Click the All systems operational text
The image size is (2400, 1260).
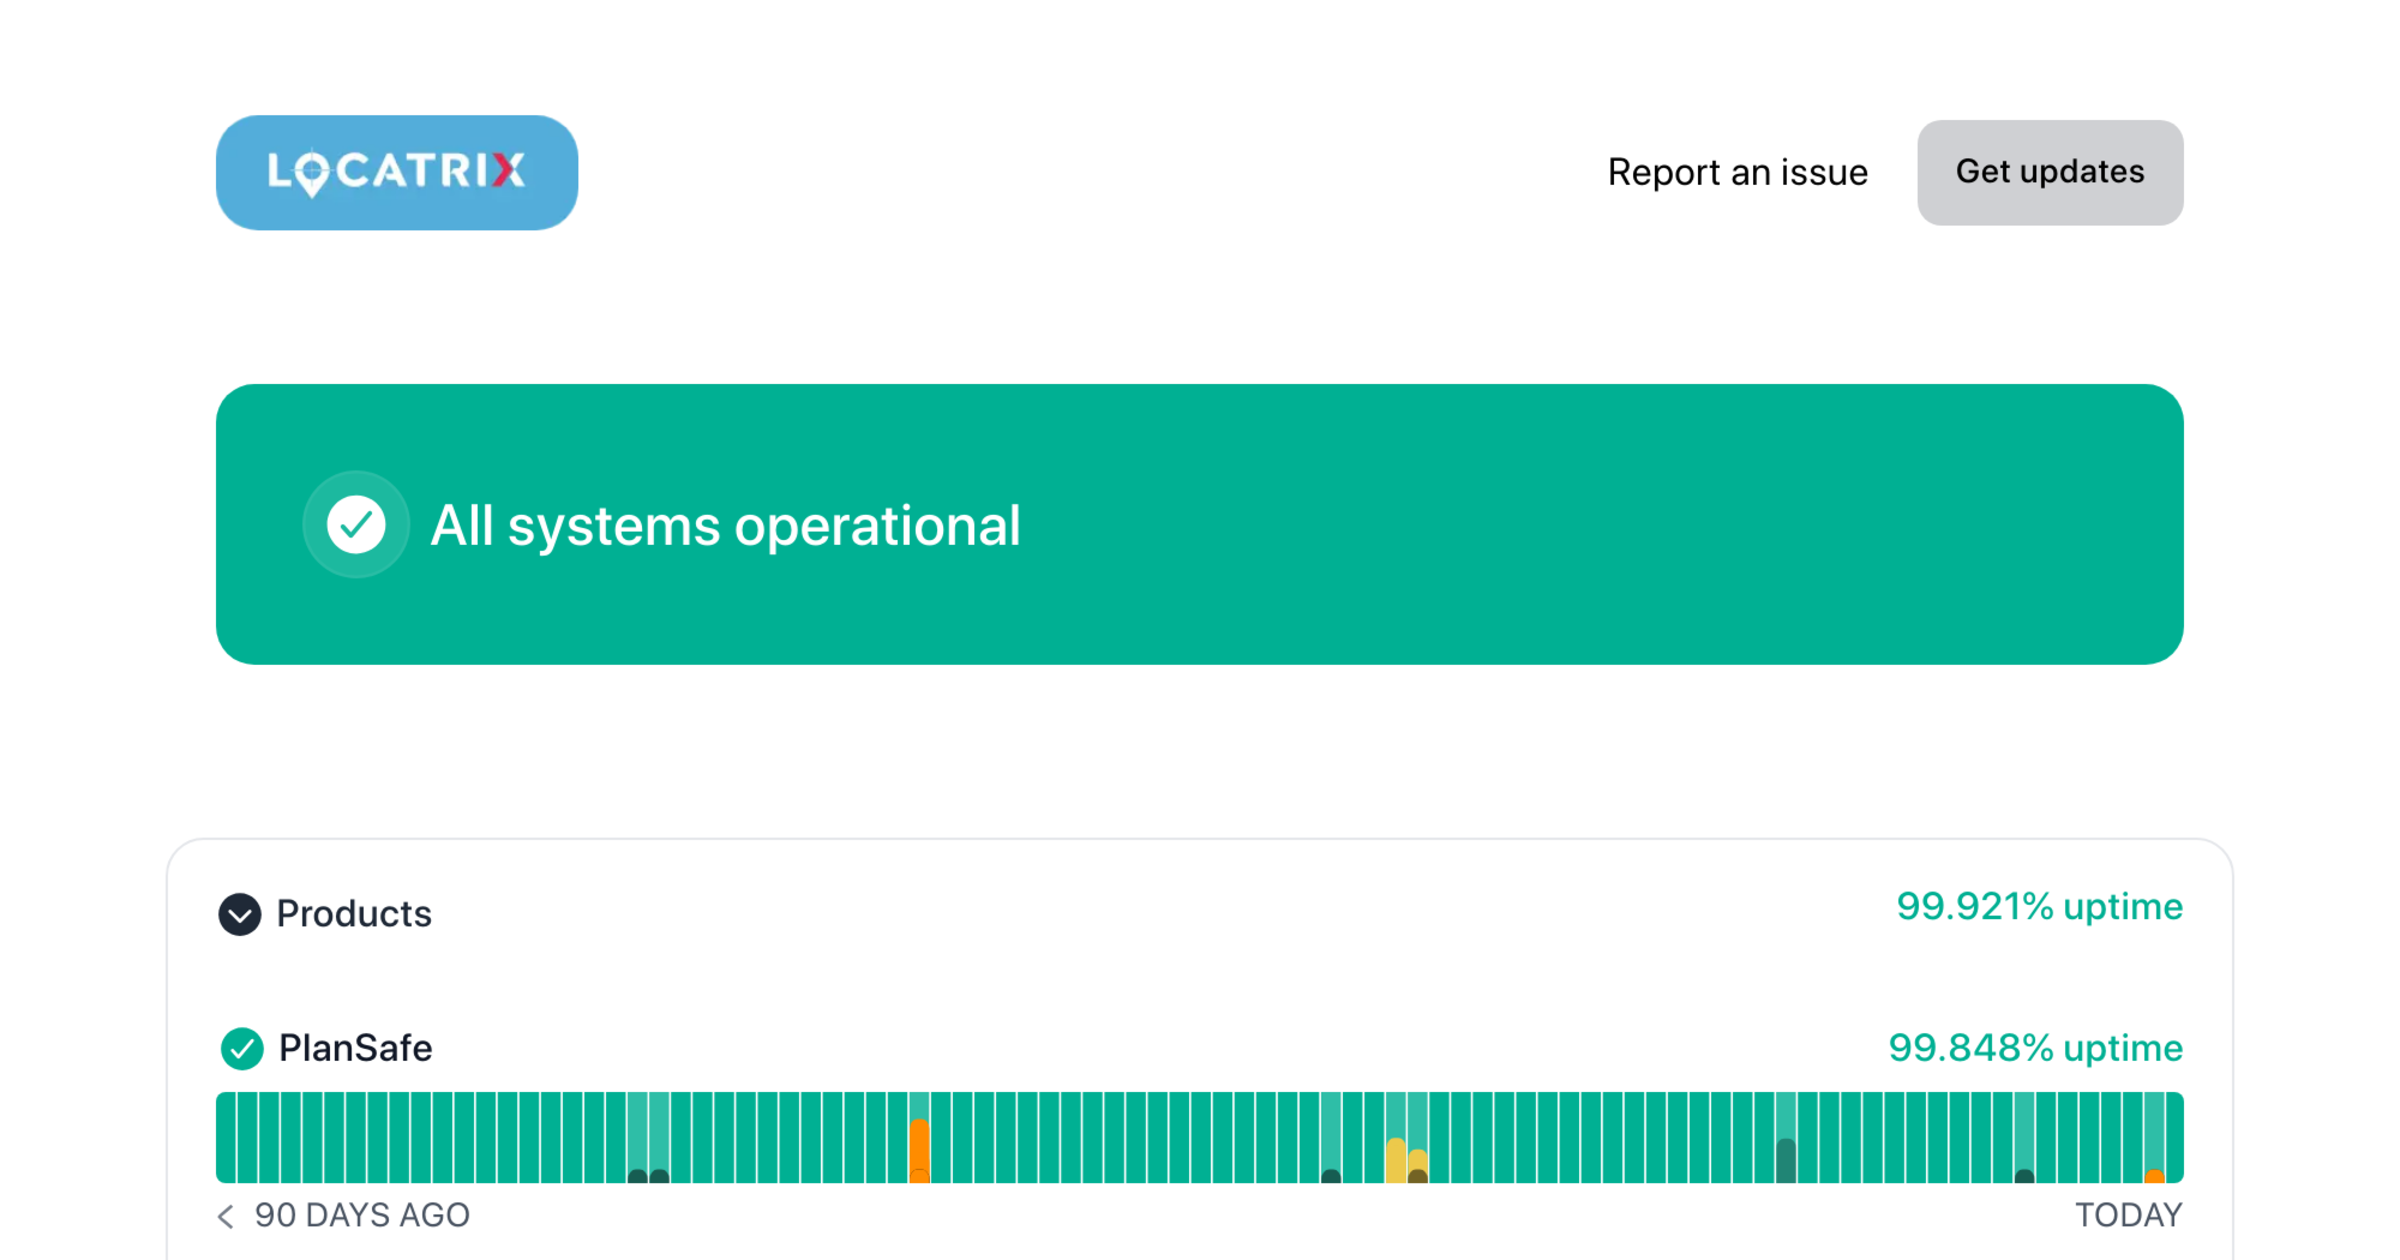pyautogui.click(x=725, y=525)
